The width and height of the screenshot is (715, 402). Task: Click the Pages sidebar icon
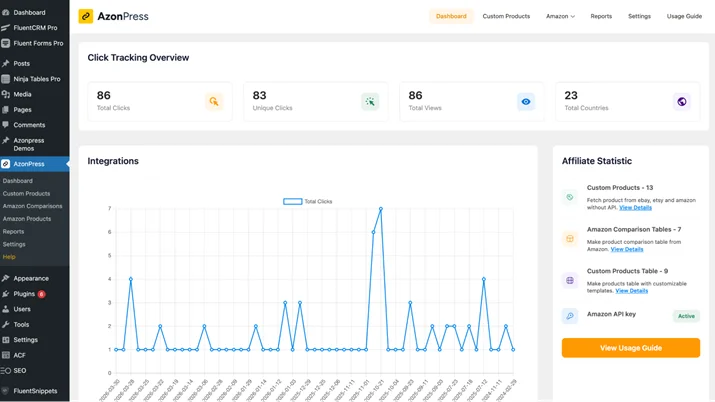[x=5, y=110]
